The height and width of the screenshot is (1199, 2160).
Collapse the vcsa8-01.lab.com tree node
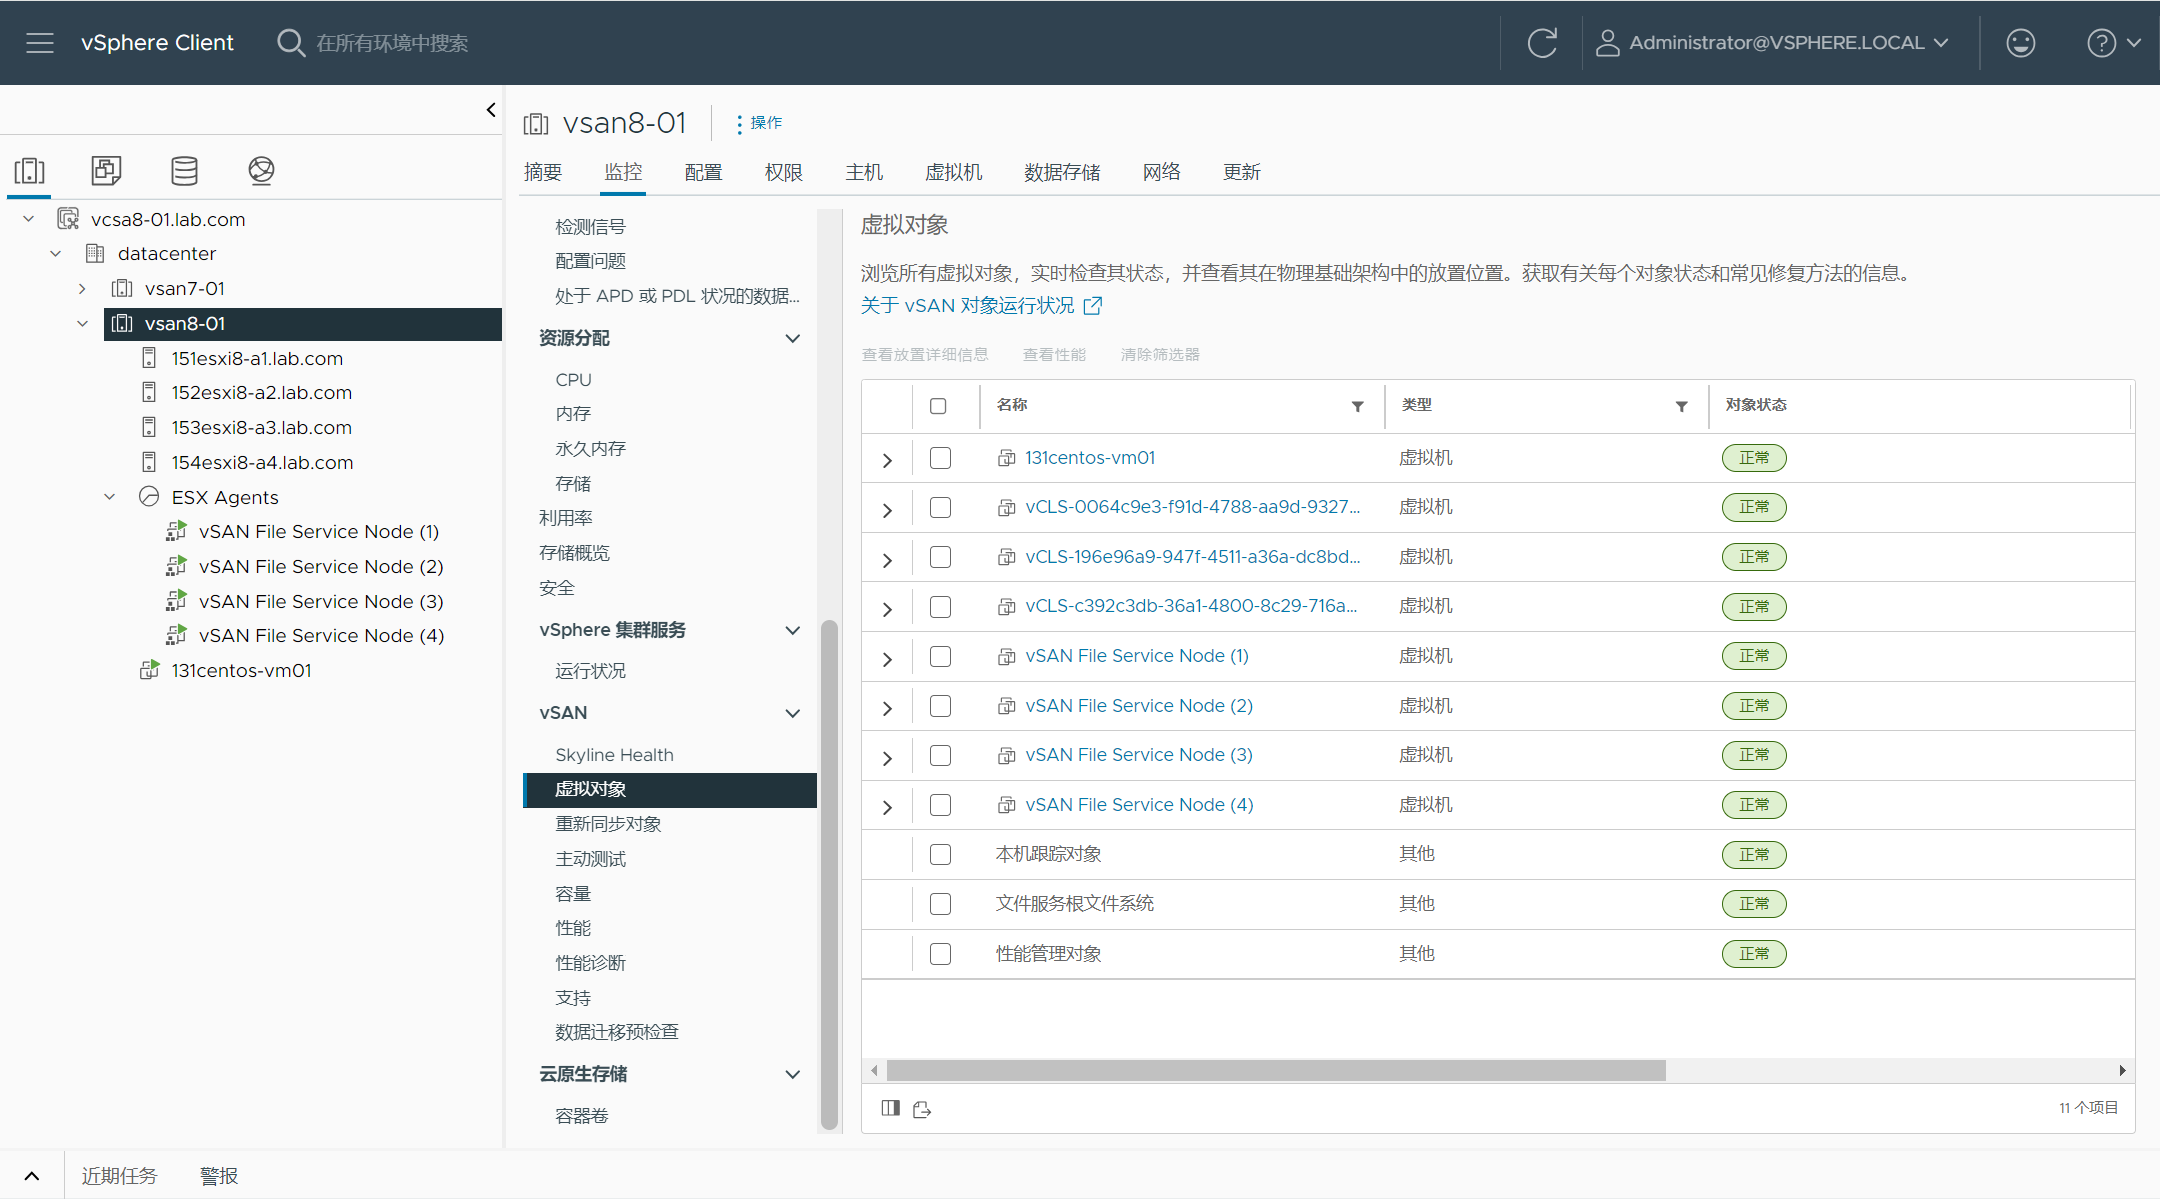pyautogui.click(x=29, y=219)
